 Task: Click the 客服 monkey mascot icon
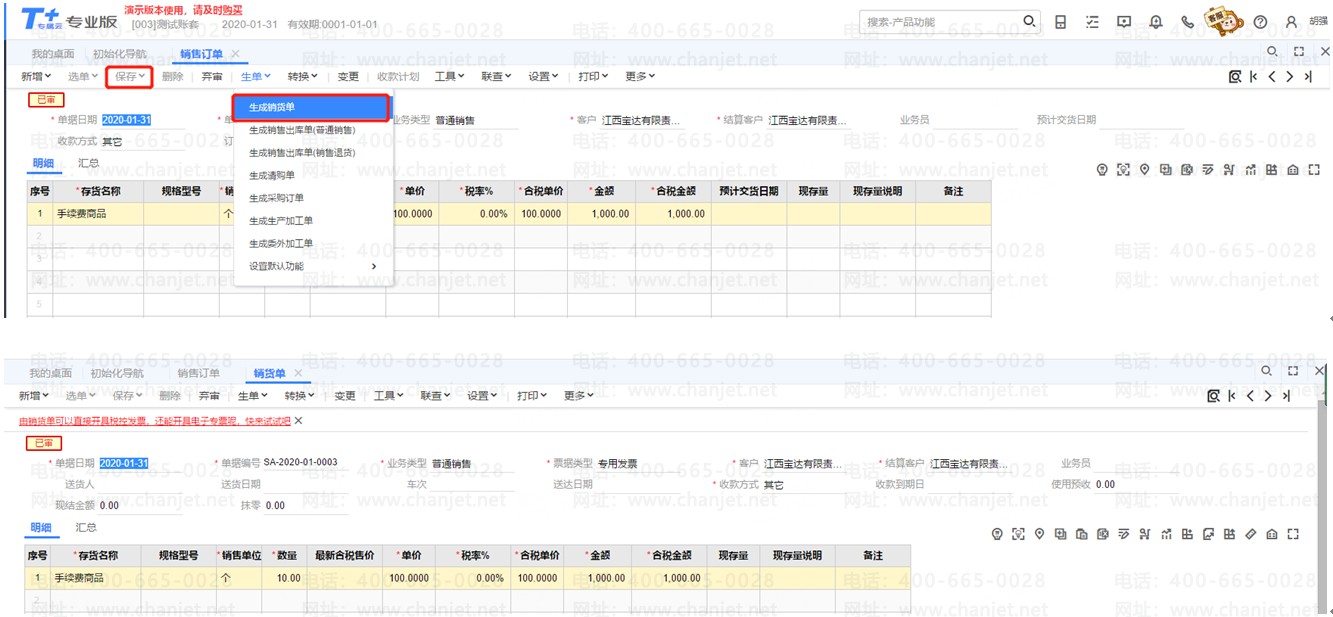1224,20
